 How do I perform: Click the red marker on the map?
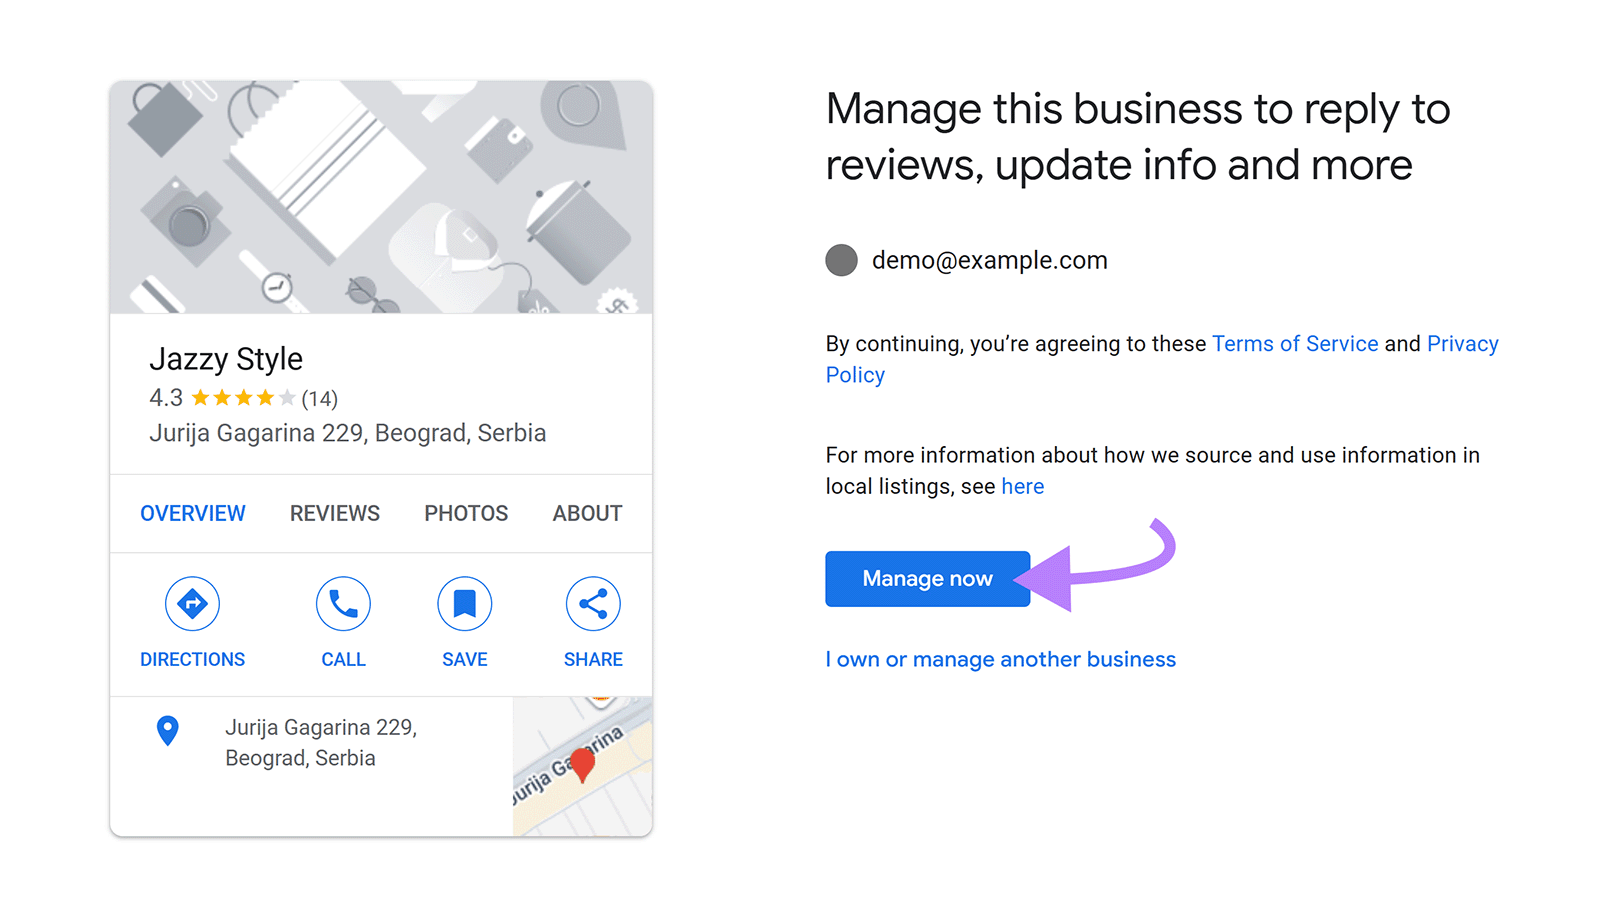coord(583,764)
